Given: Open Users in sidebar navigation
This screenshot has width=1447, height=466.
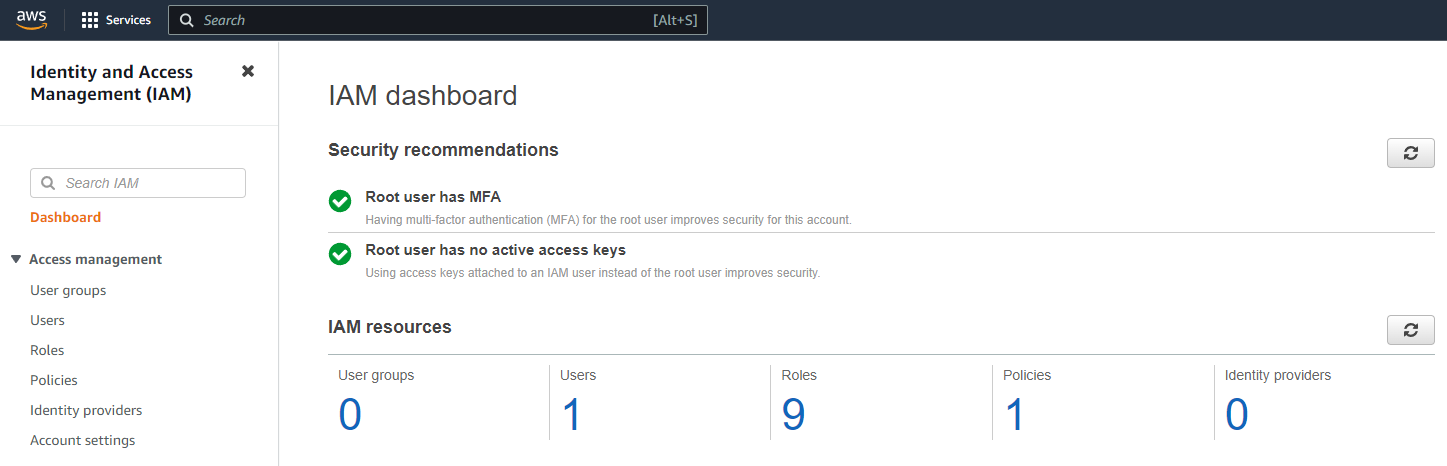Looking at the screenshot, I should click(47, 320).
